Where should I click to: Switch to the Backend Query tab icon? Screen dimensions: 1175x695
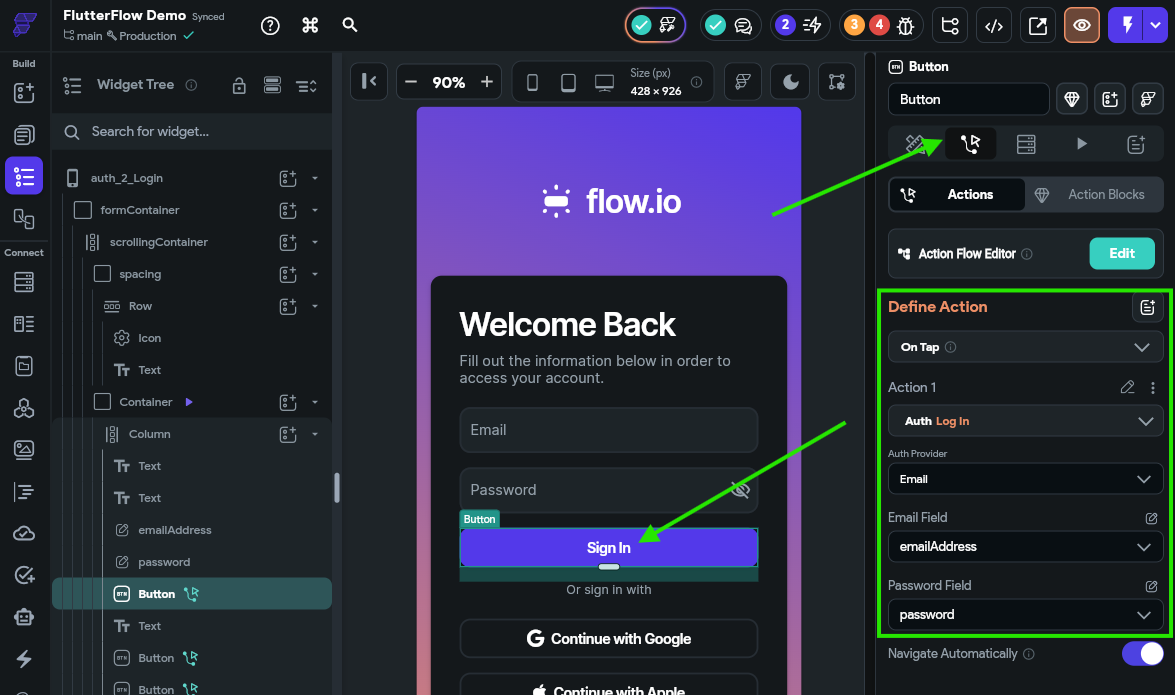(1026, 144)
